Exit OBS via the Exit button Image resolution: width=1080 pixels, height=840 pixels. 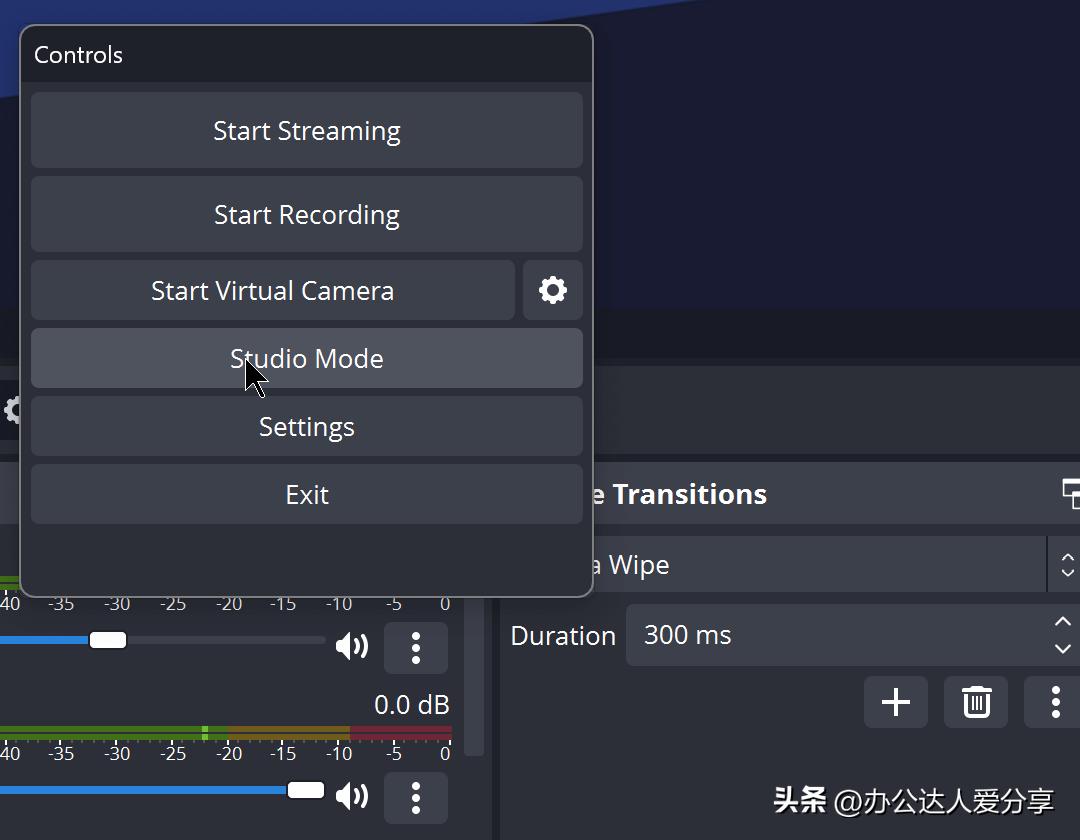coord(306,495)
